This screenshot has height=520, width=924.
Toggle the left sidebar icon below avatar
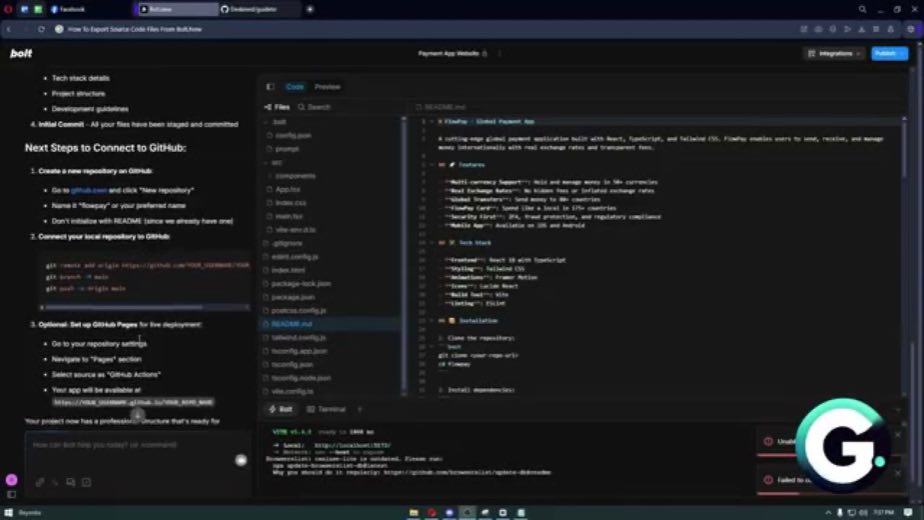coord(11,495)
